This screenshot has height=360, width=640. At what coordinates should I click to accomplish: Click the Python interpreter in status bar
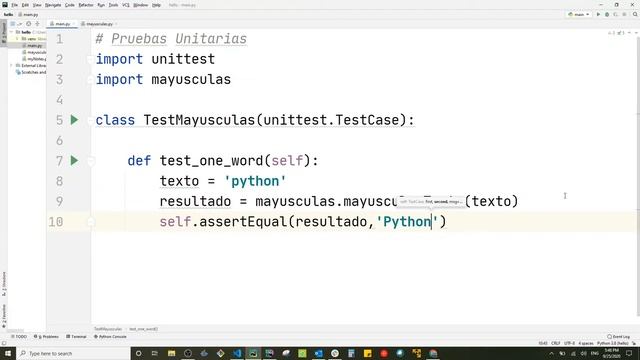[612, 344]
